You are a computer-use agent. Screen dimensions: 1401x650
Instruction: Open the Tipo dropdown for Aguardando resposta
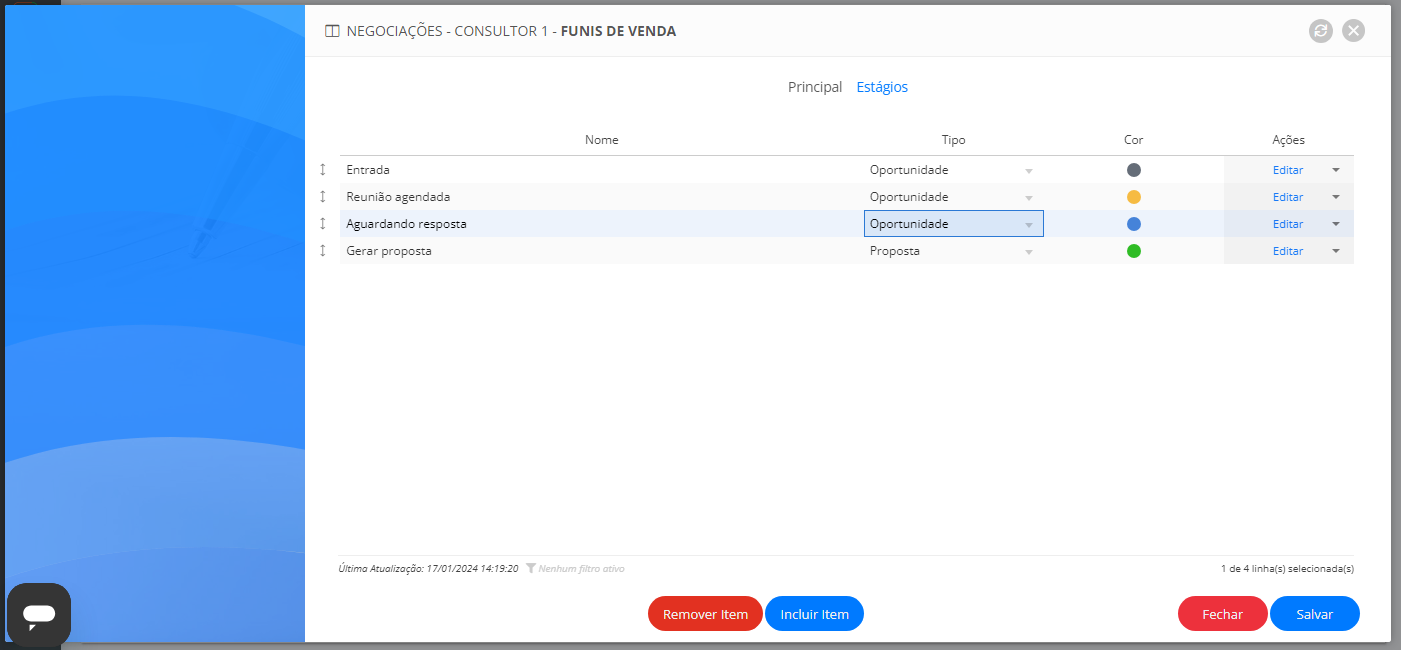pyautogui.click(x=1029, y=223)
